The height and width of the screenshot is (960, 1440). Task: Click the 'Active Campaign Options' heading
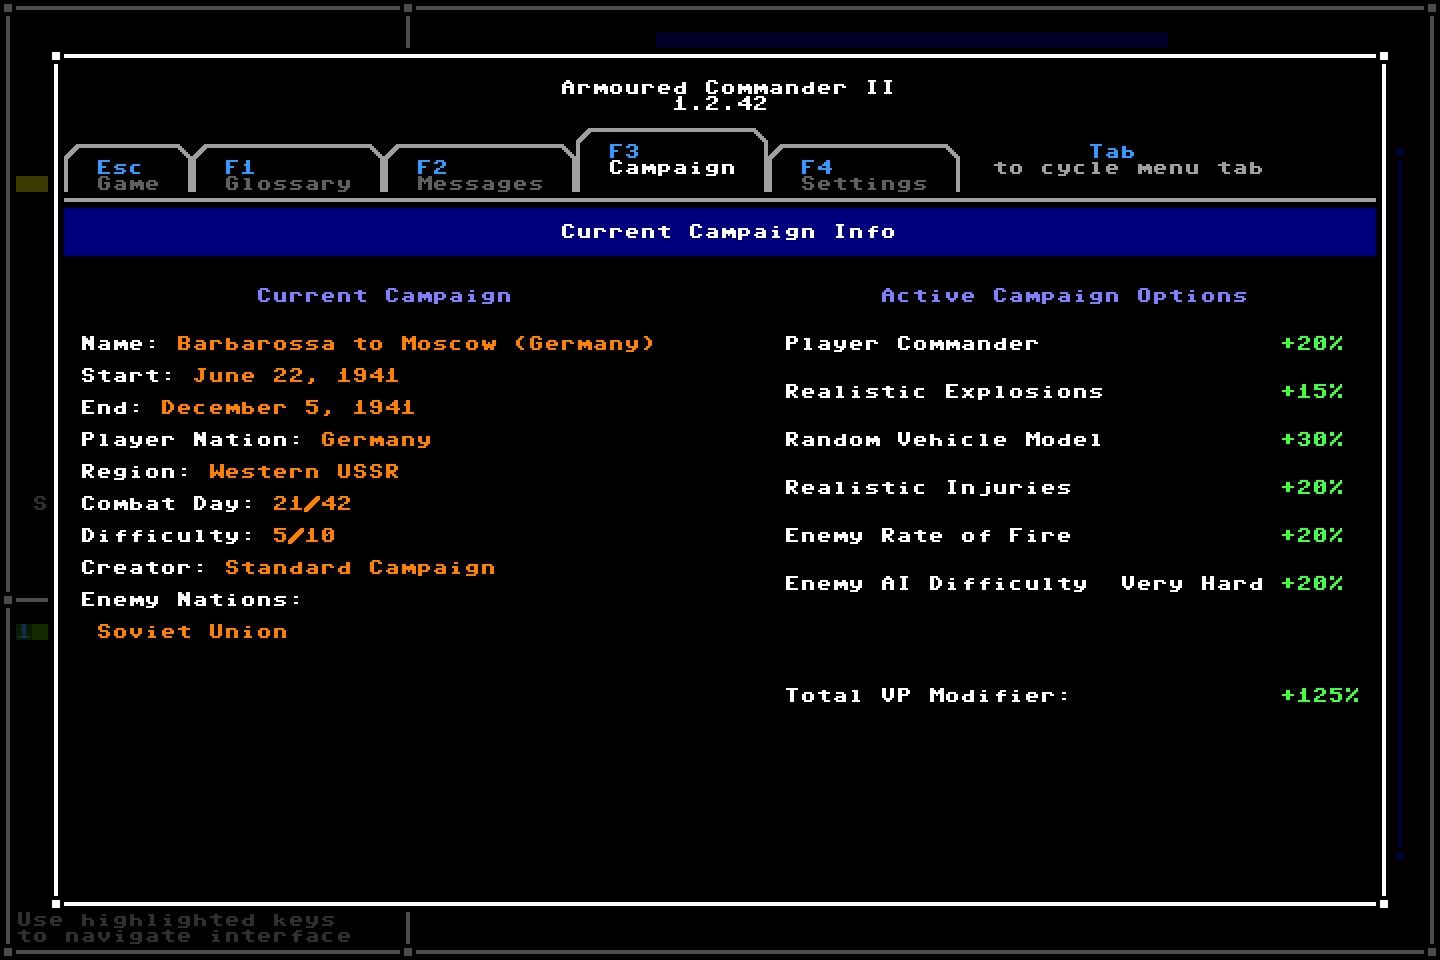(1064, 296)
